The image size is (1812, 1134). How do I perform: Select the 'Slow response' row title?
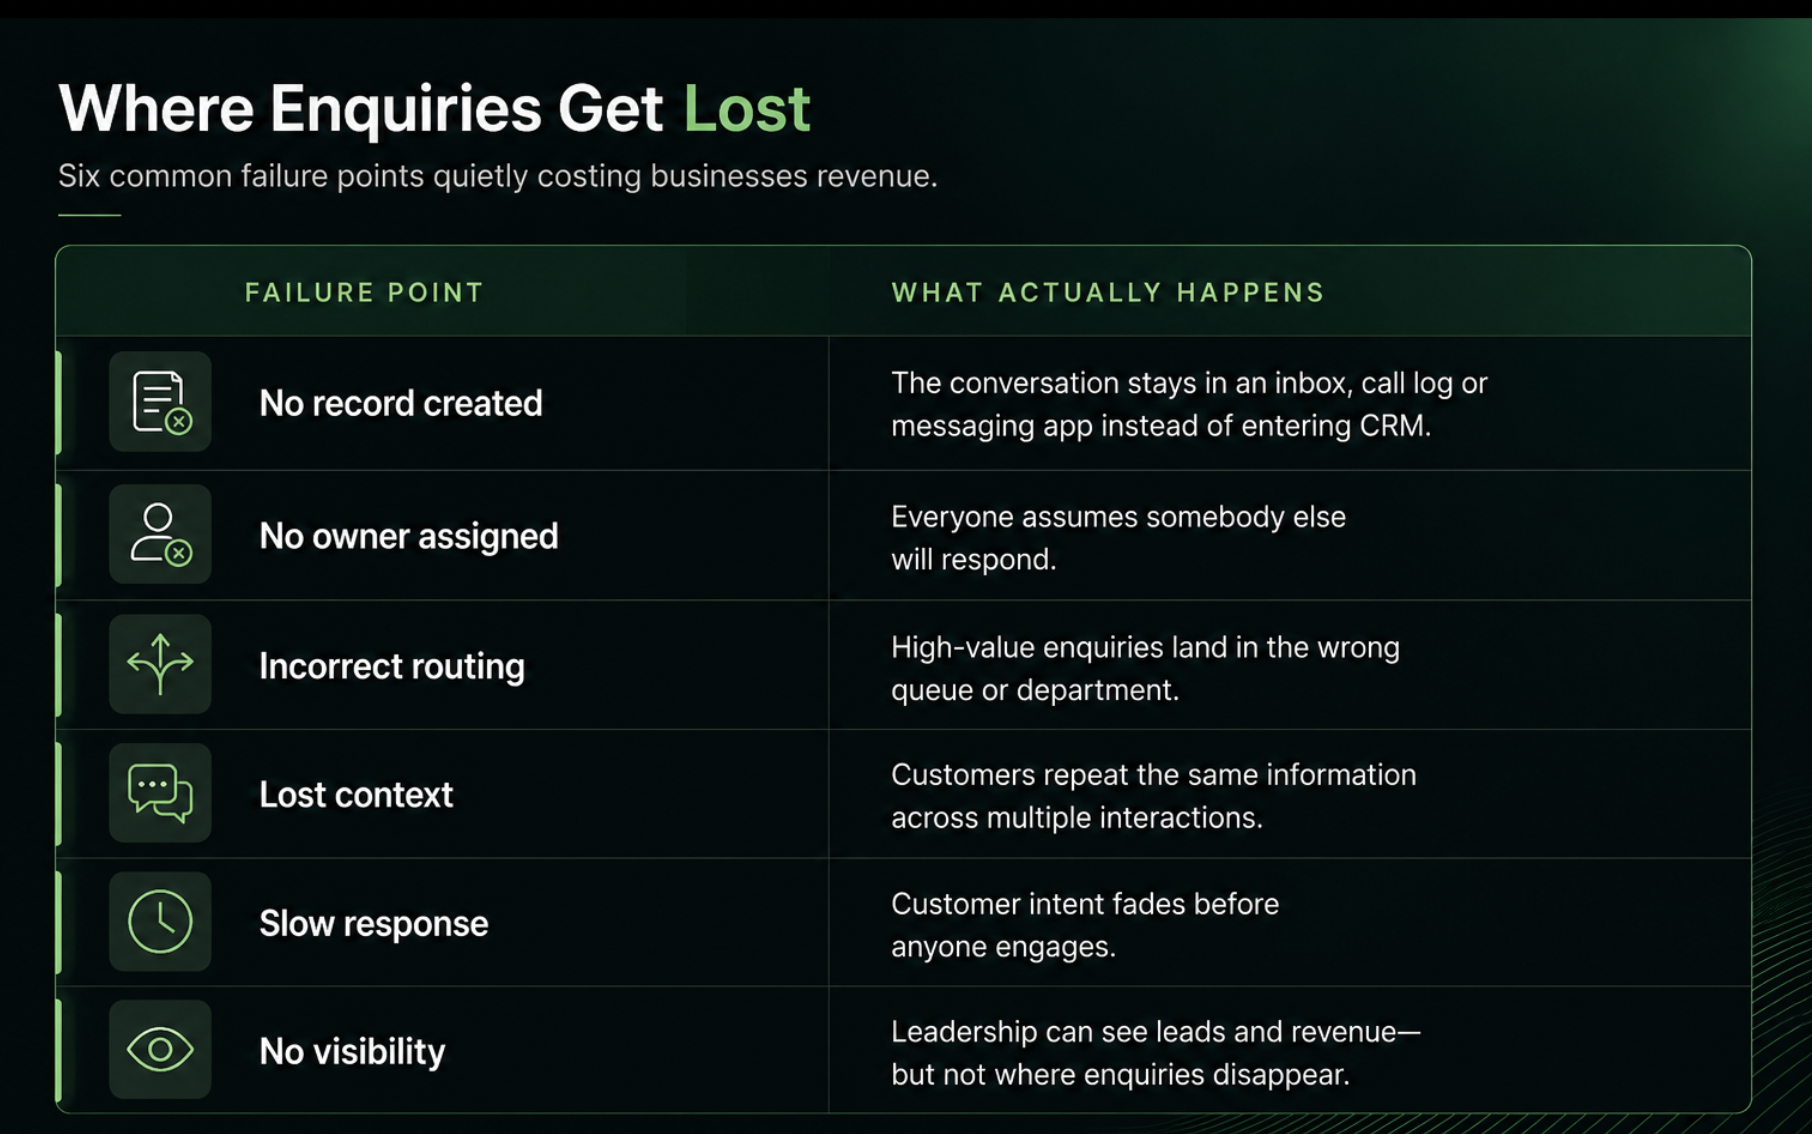pos(374,923)
